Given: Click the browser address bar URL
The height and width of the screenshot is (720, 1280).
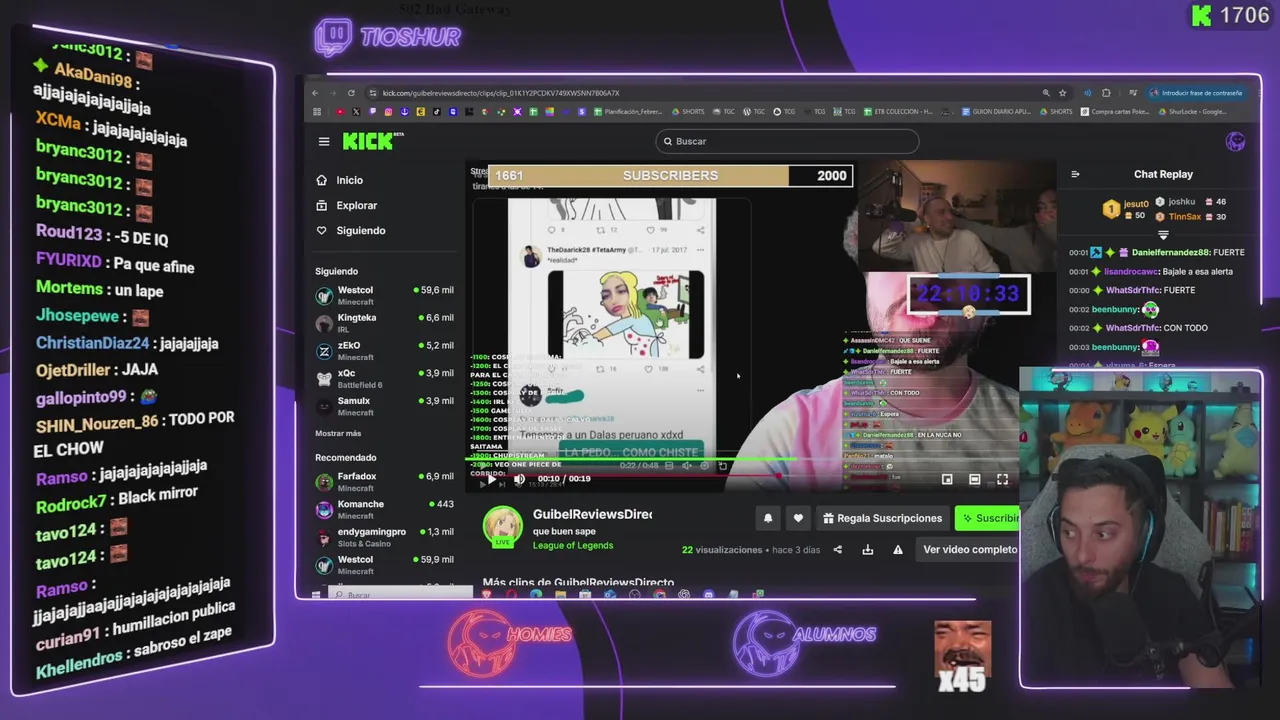Looking at the screenshot, I should coord(500,93).
